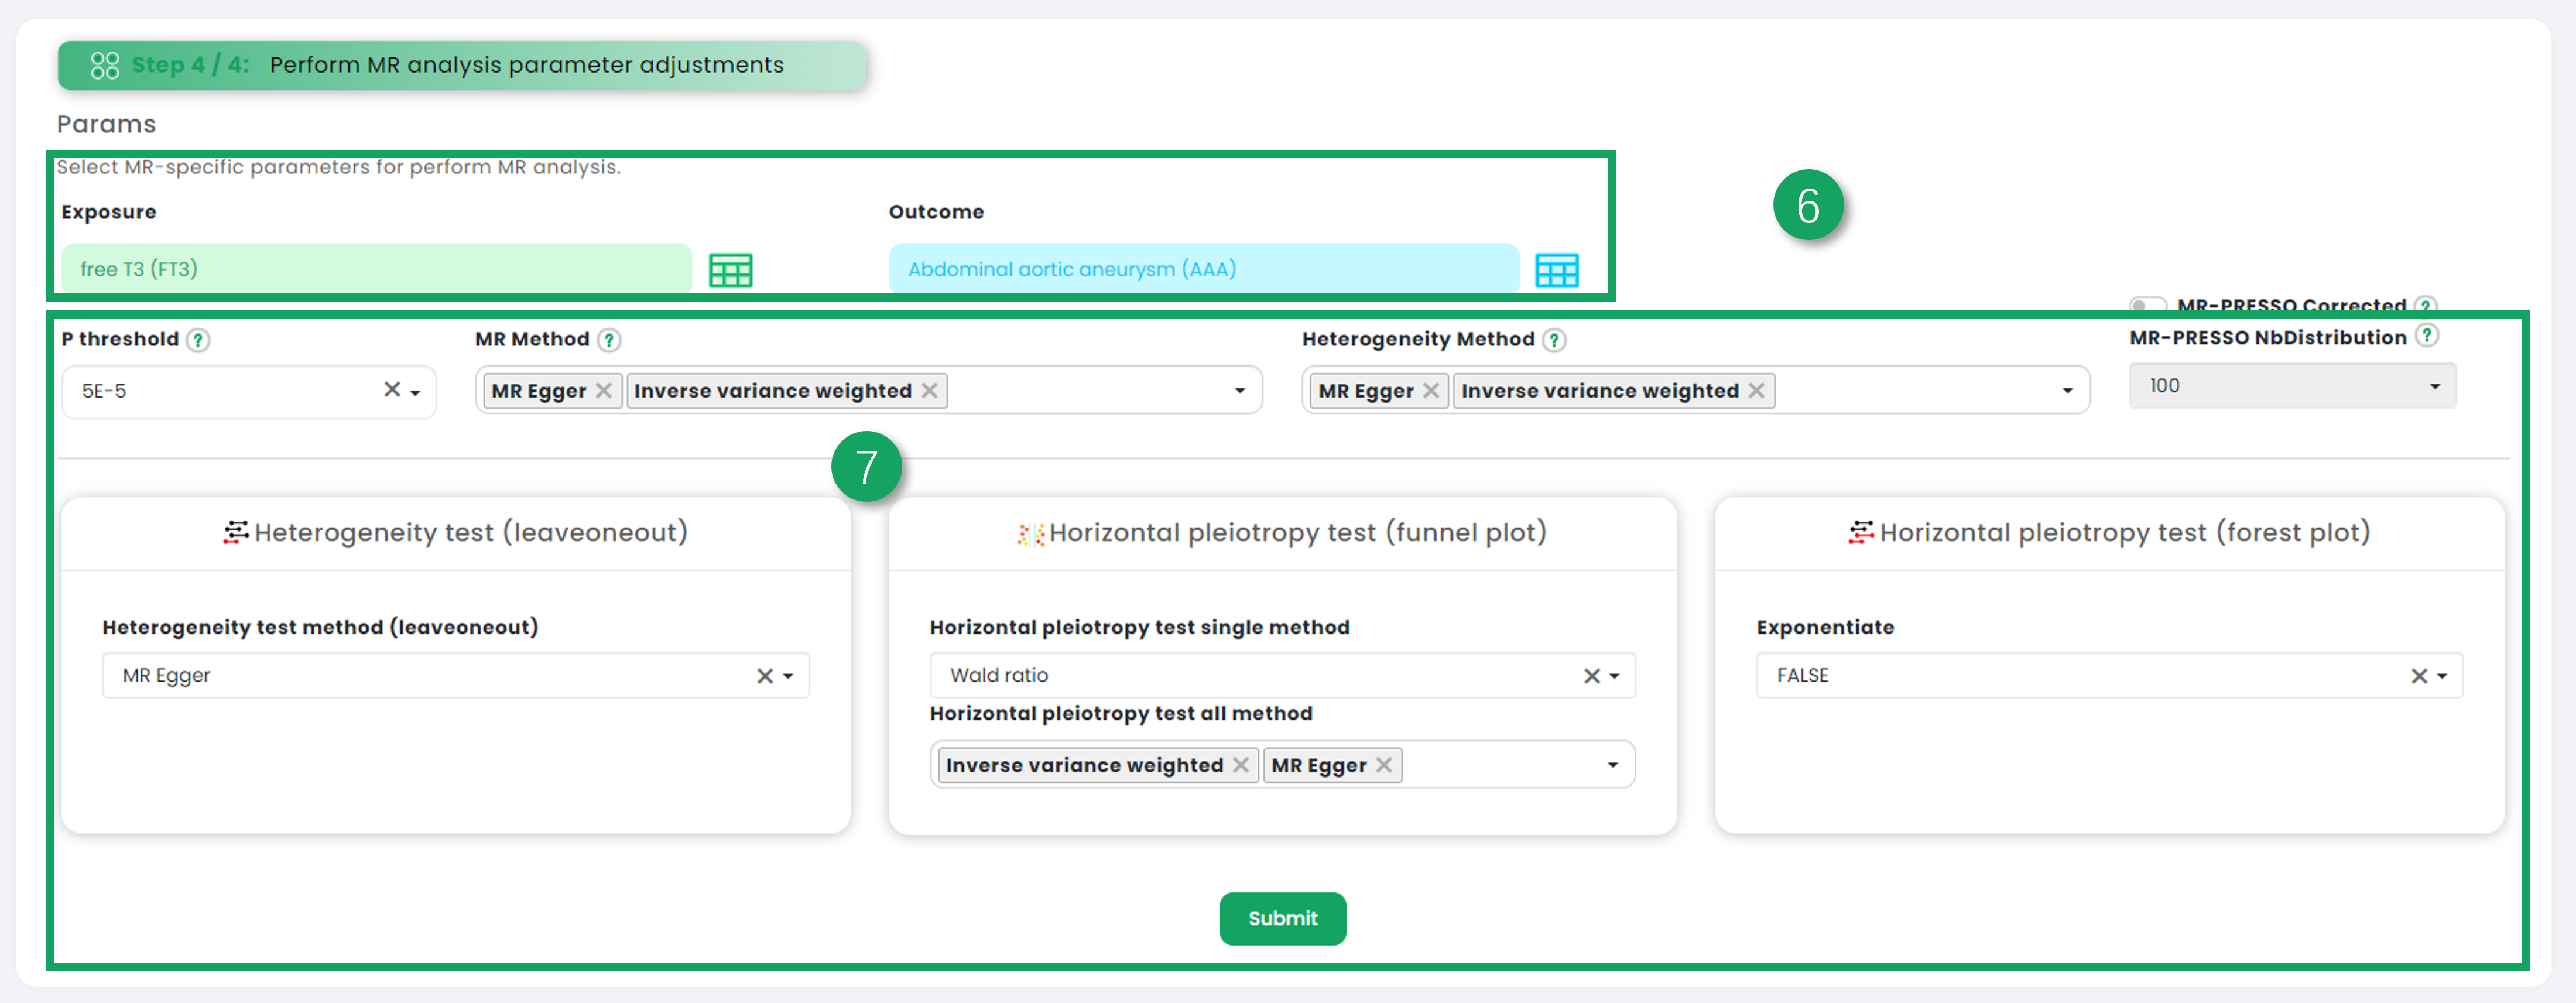Viewport: 2576px width, 1003px height.
Task: Clear the Exponentiate FALSE selection
Action: pyautogui.click(x=2419, y=676)
